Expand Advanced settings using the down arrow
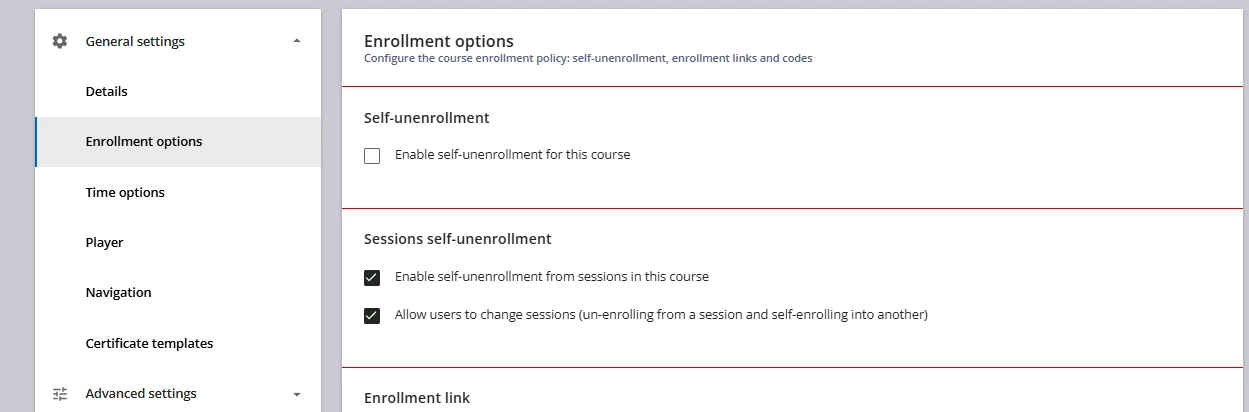 coord(296,394)
